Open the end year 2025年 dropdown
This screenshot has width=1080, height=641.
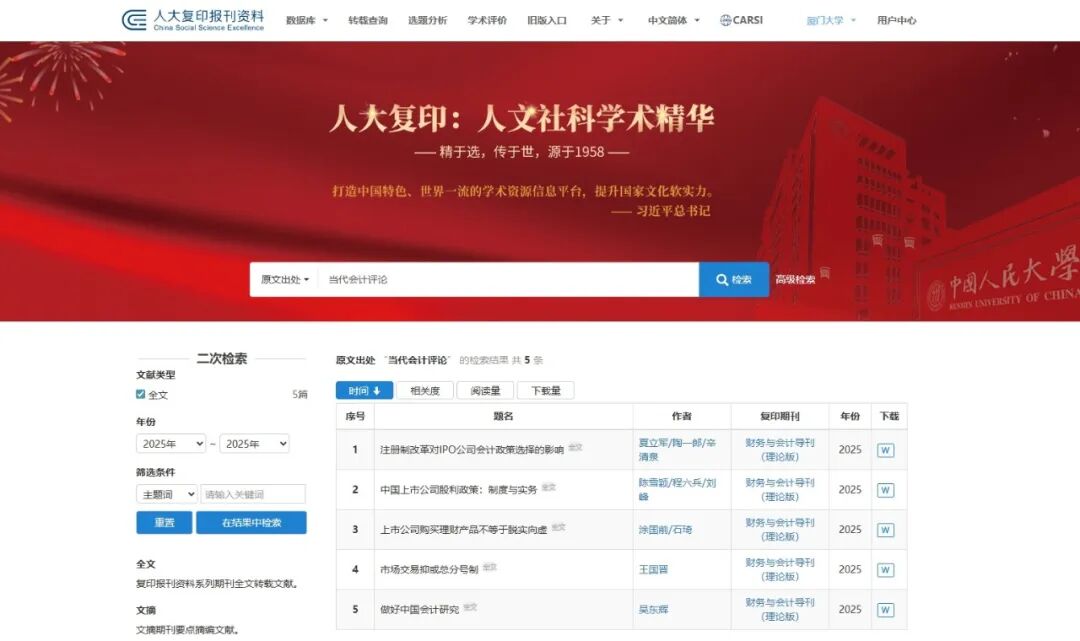[x=254, y=444]
